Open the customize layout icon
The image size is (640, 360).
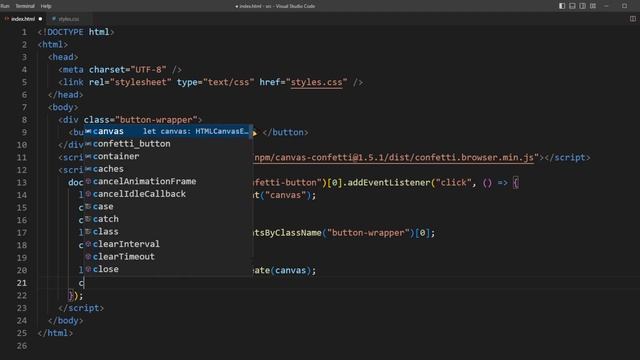click(593, 6)
